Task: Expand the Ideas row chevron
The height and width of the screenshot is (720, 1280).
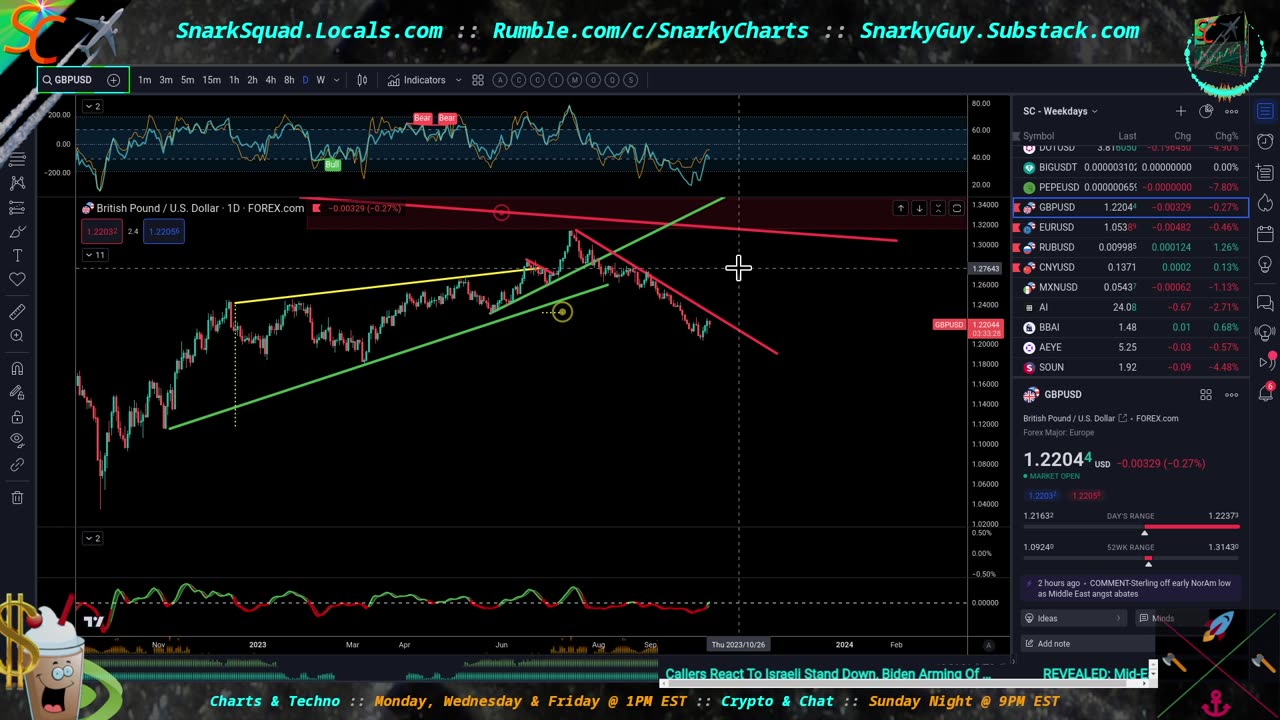Action: pyautogui.click(x=1118, y=618)
